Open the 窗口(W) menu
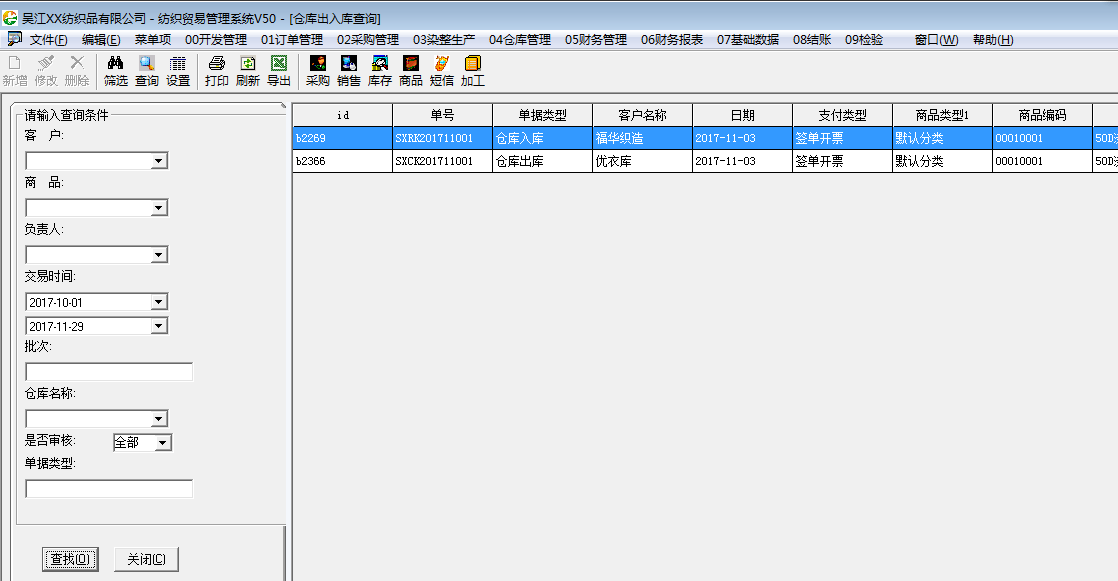The width and height of the screenshot is (1118, 581). tap(936, 40)
